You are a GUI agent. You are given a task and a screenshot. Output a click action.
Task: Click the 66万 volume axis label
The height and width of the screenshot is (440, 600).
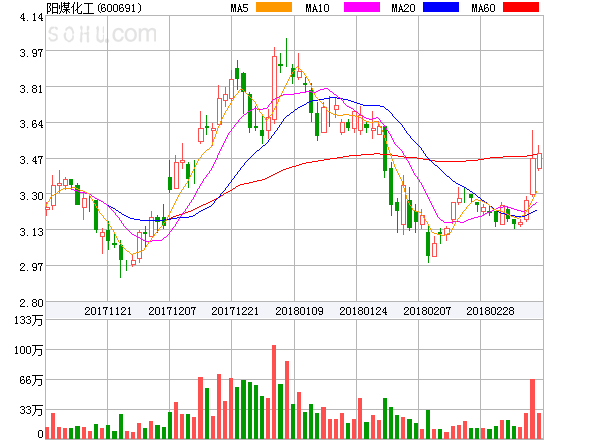pyautogui.click(x=31, y=380)
